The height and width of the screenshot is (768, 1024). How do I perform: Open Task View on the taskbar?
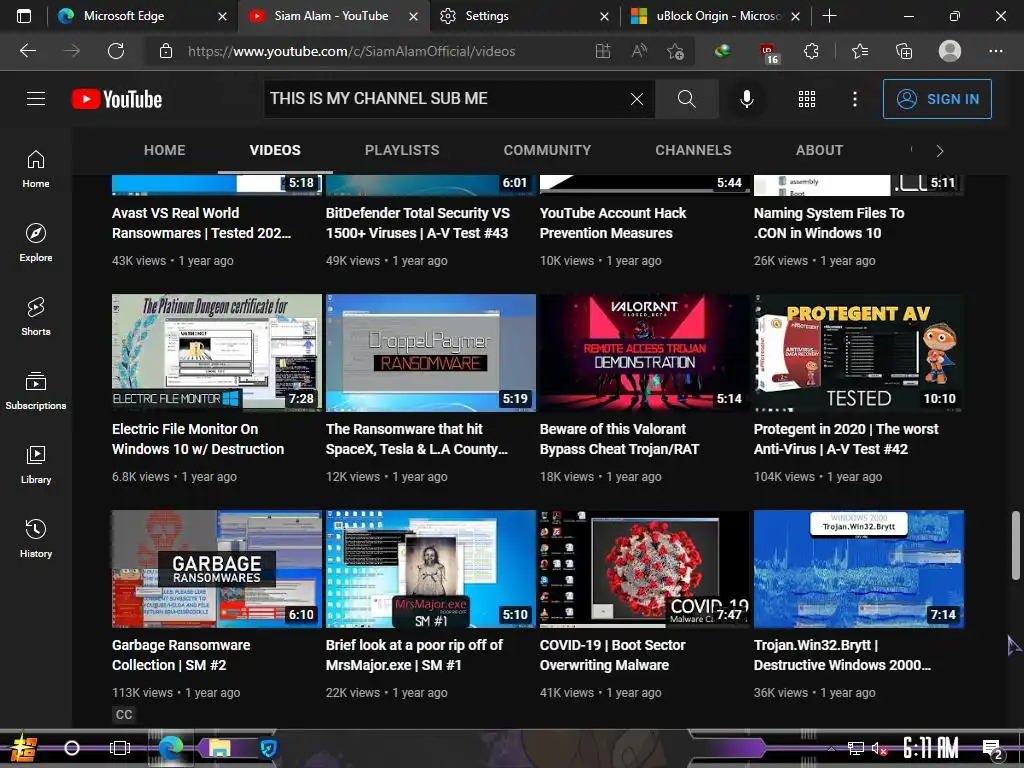[120, 748]
